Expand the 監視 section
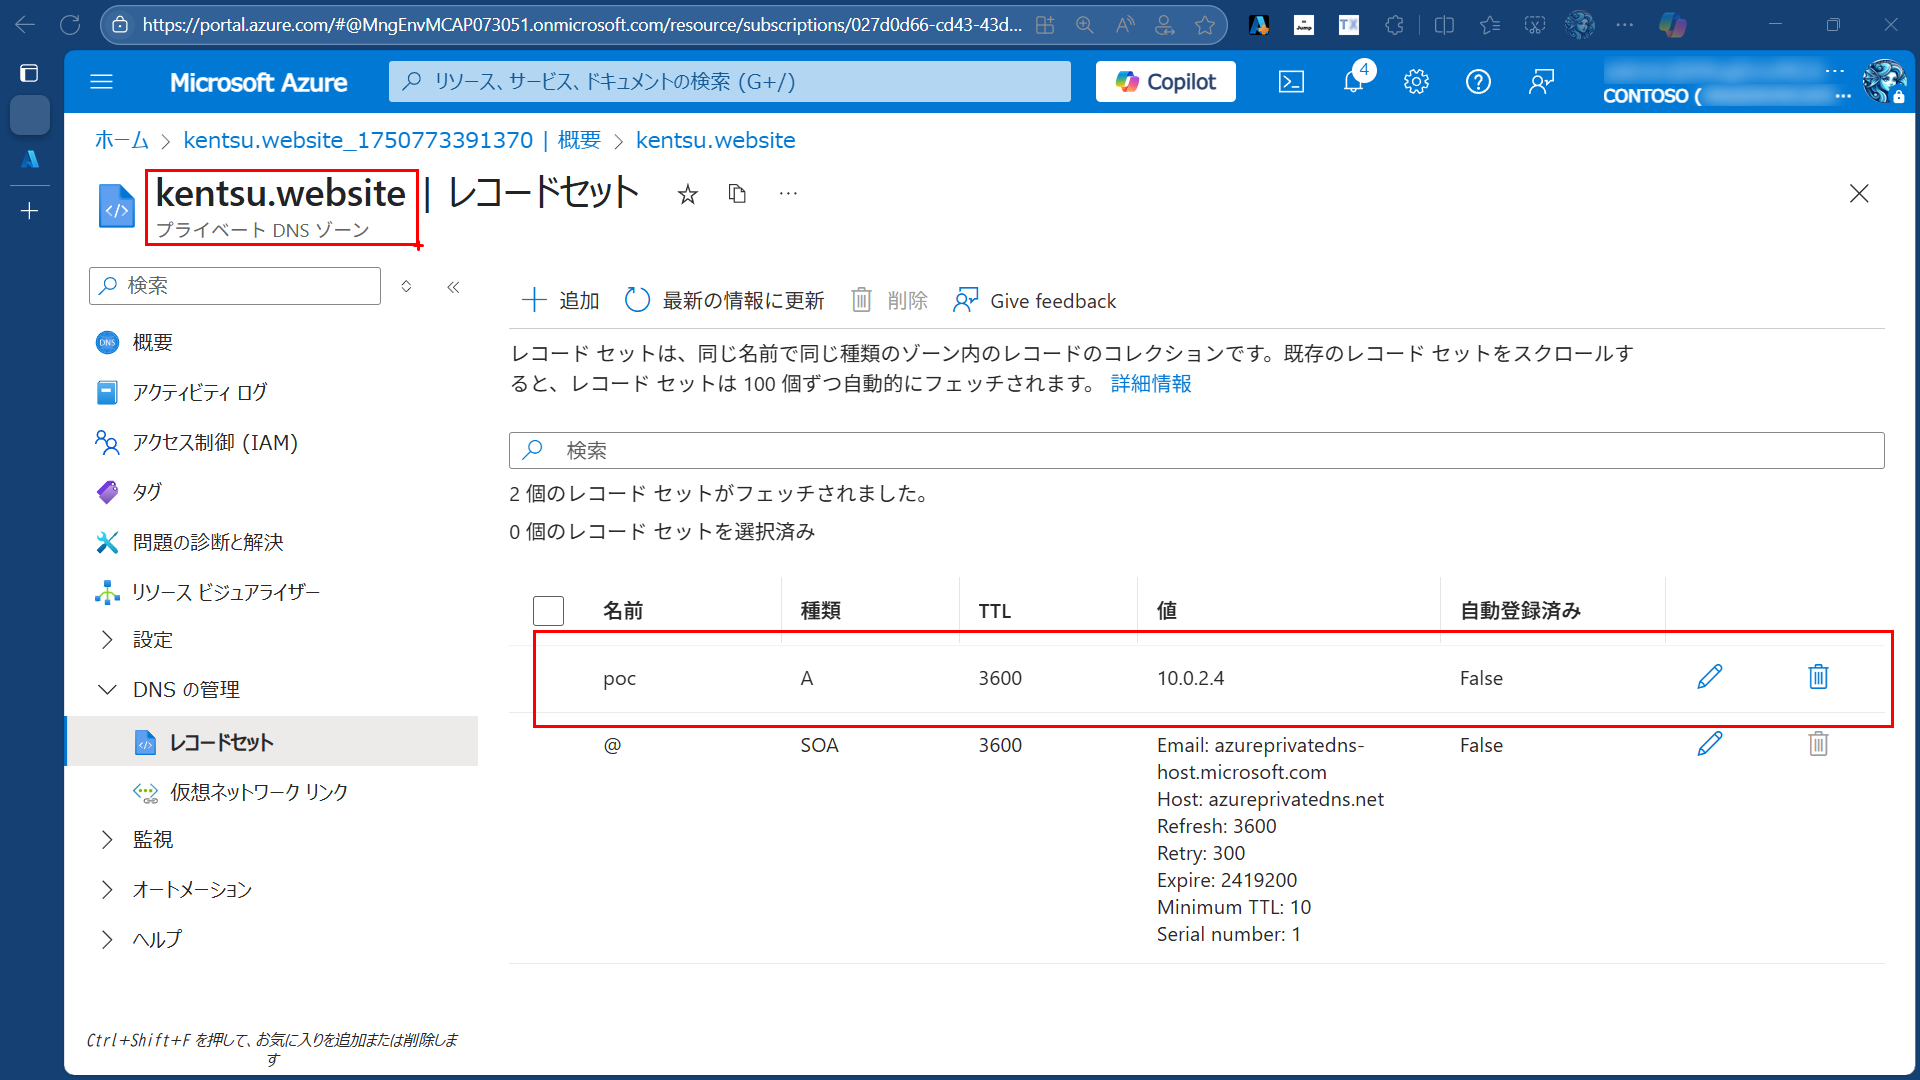Screen dimensions: 1920x1080 (152, 840)
